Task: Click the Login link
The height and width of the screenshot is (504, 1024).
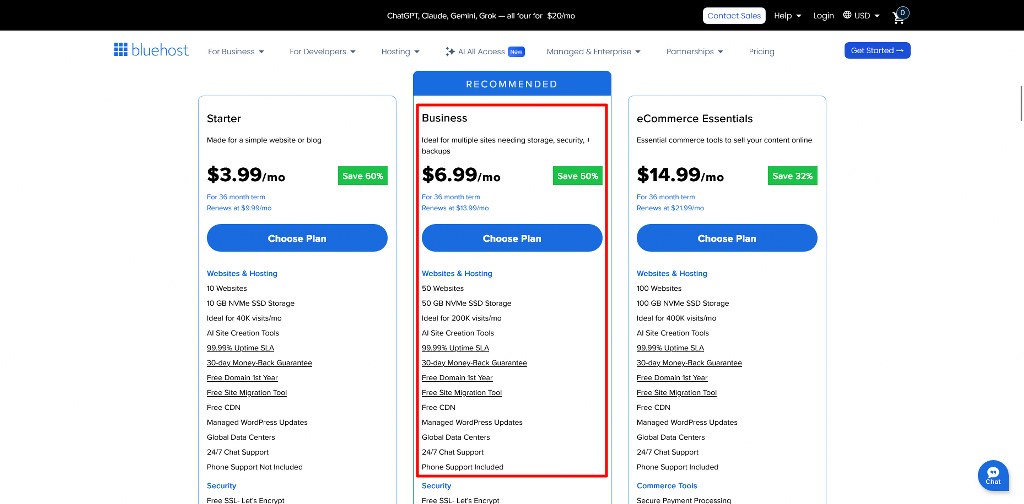Action: click(x=824, y=16)
